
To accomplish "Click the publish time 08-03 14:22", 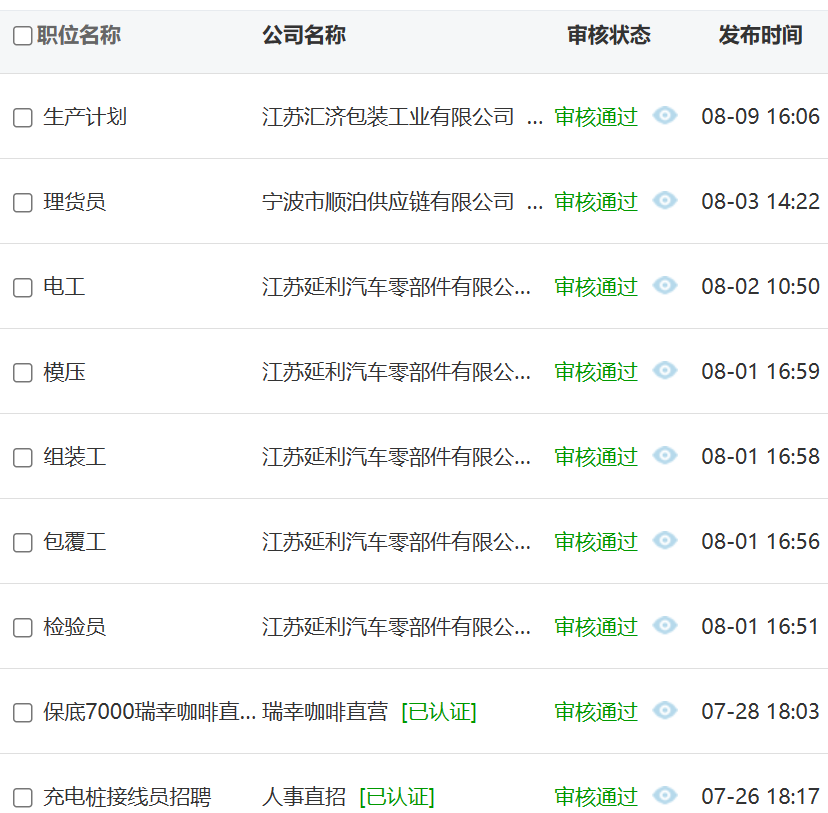I will pyautogui.click(x=760, y=201).
